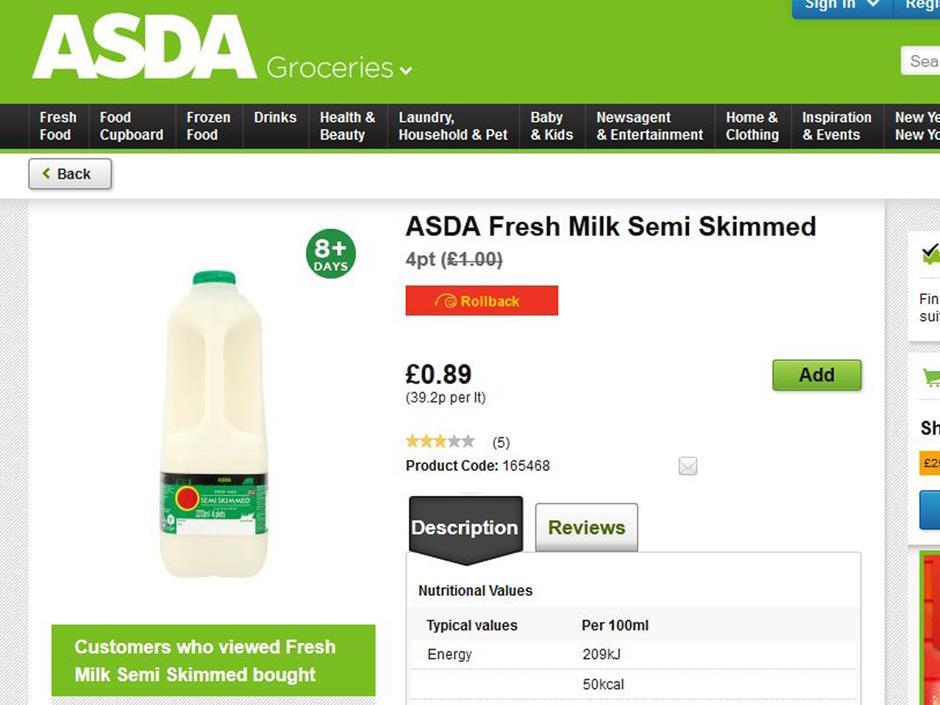Click the 8+ Days freshness badge
940x705 pixels.
point(330,254)
